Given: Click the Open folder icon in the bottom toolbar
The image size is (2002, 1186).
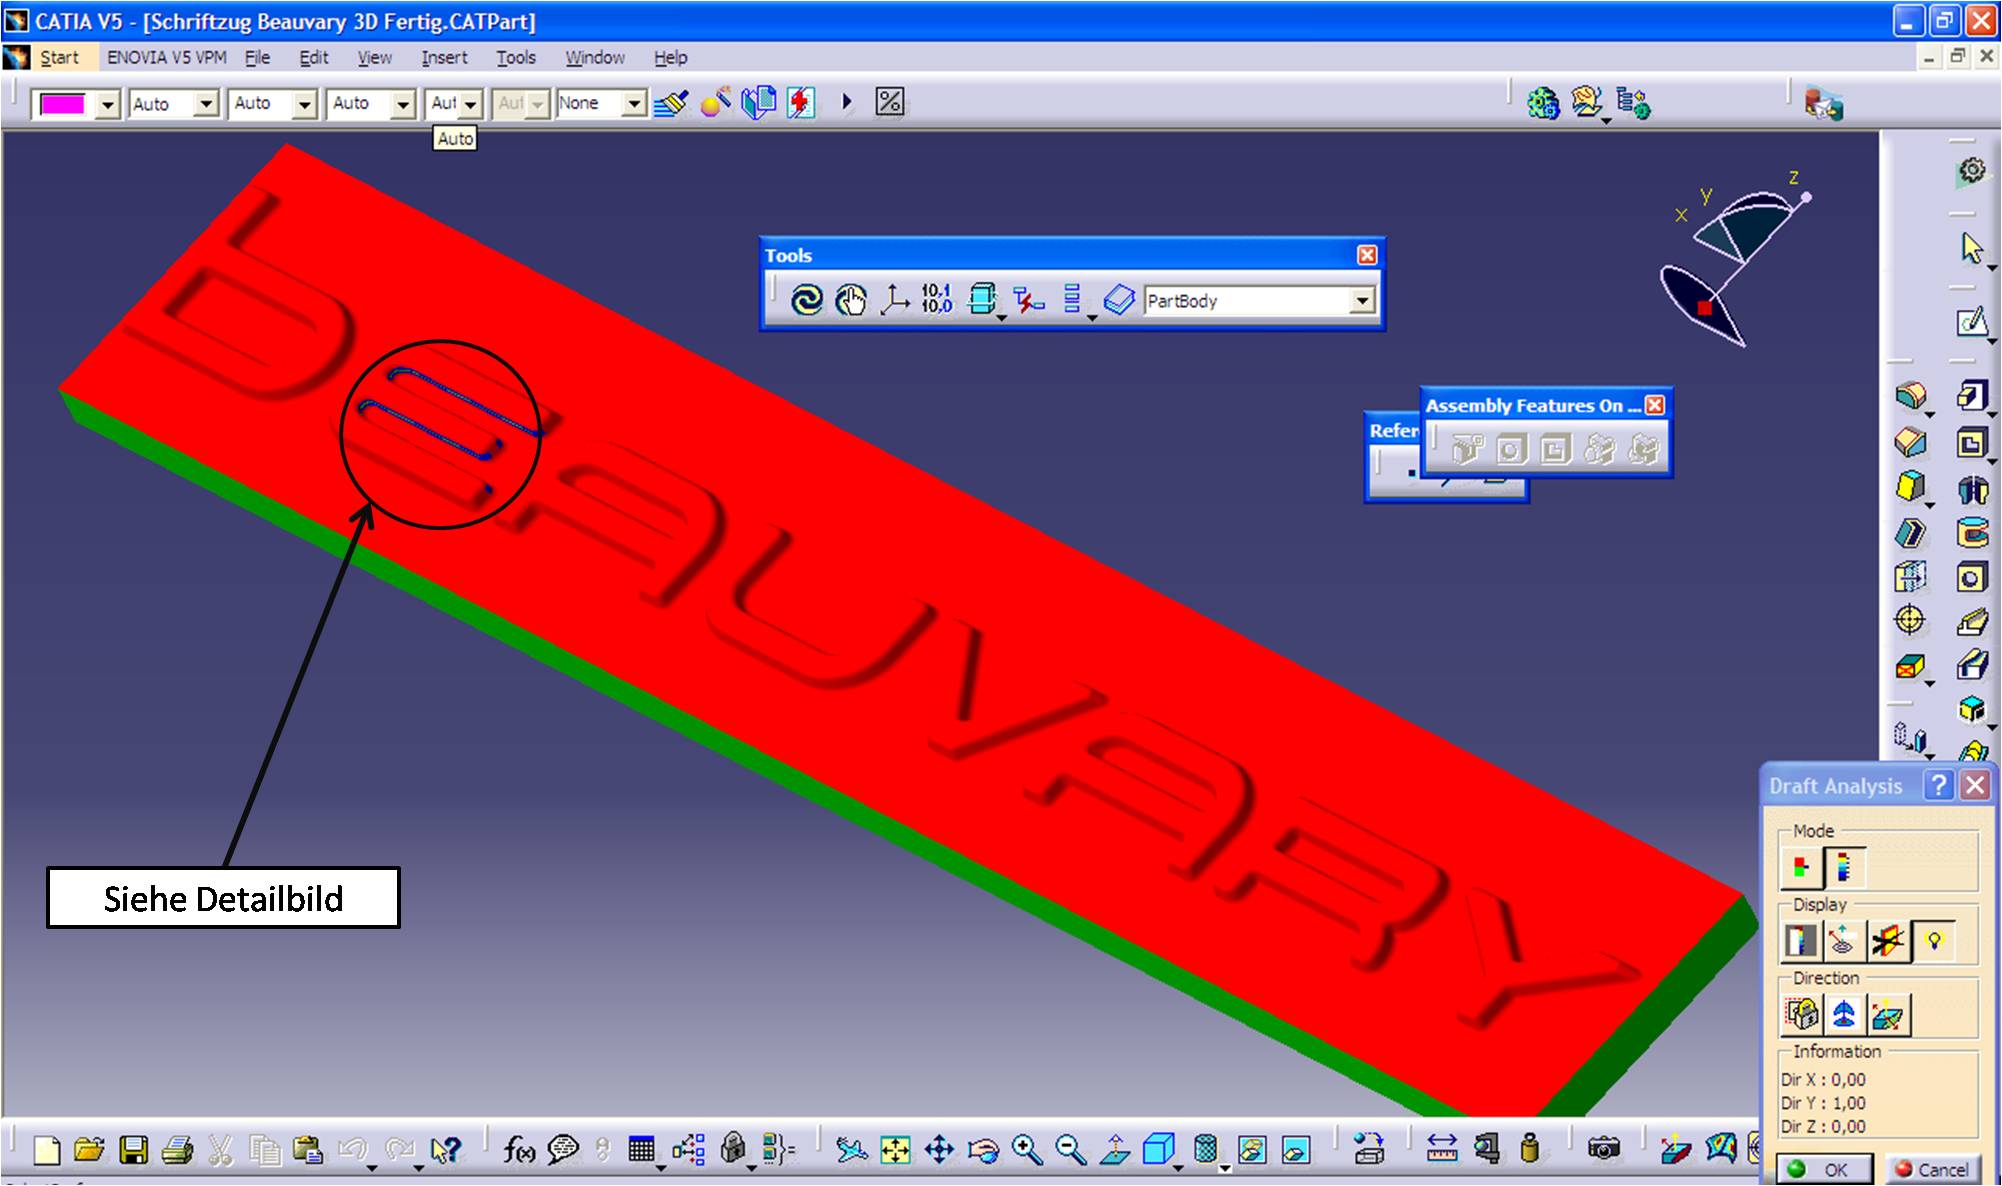Looking at the screenshot, I should [x=89, y=1150].
